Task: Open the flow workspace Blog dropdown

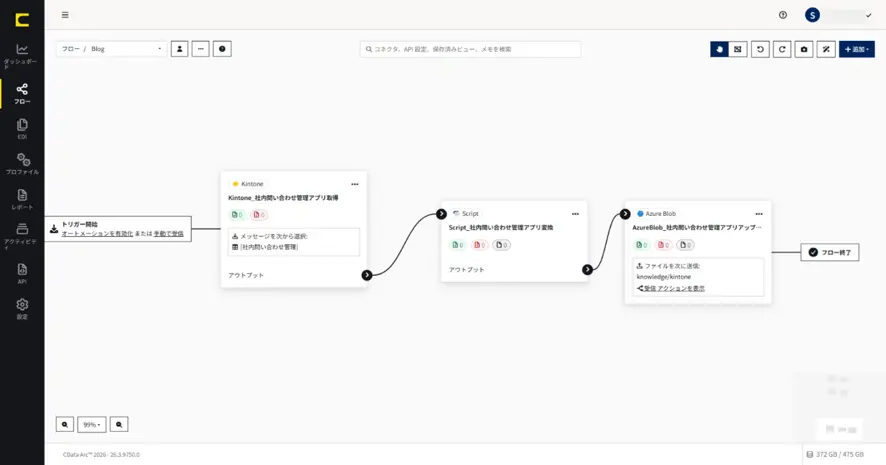Action: 111,49
